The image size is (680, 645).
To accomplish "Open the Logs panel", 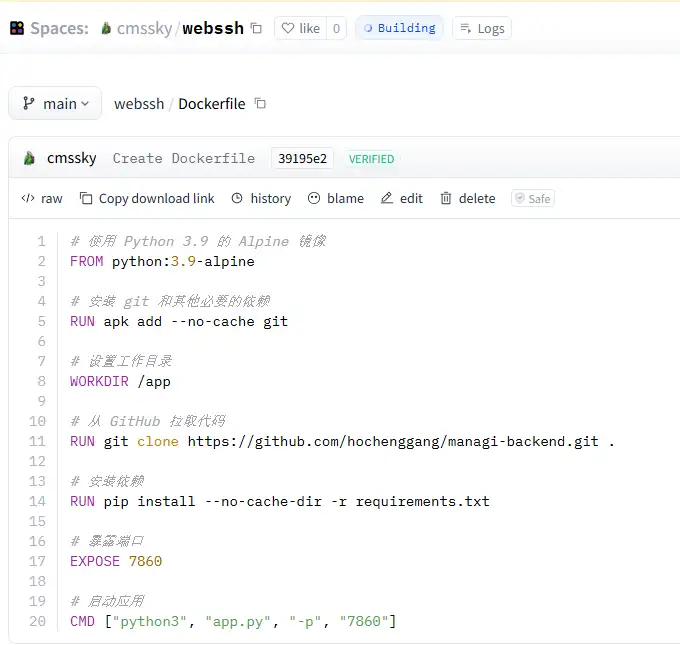I will click(482, 28).
